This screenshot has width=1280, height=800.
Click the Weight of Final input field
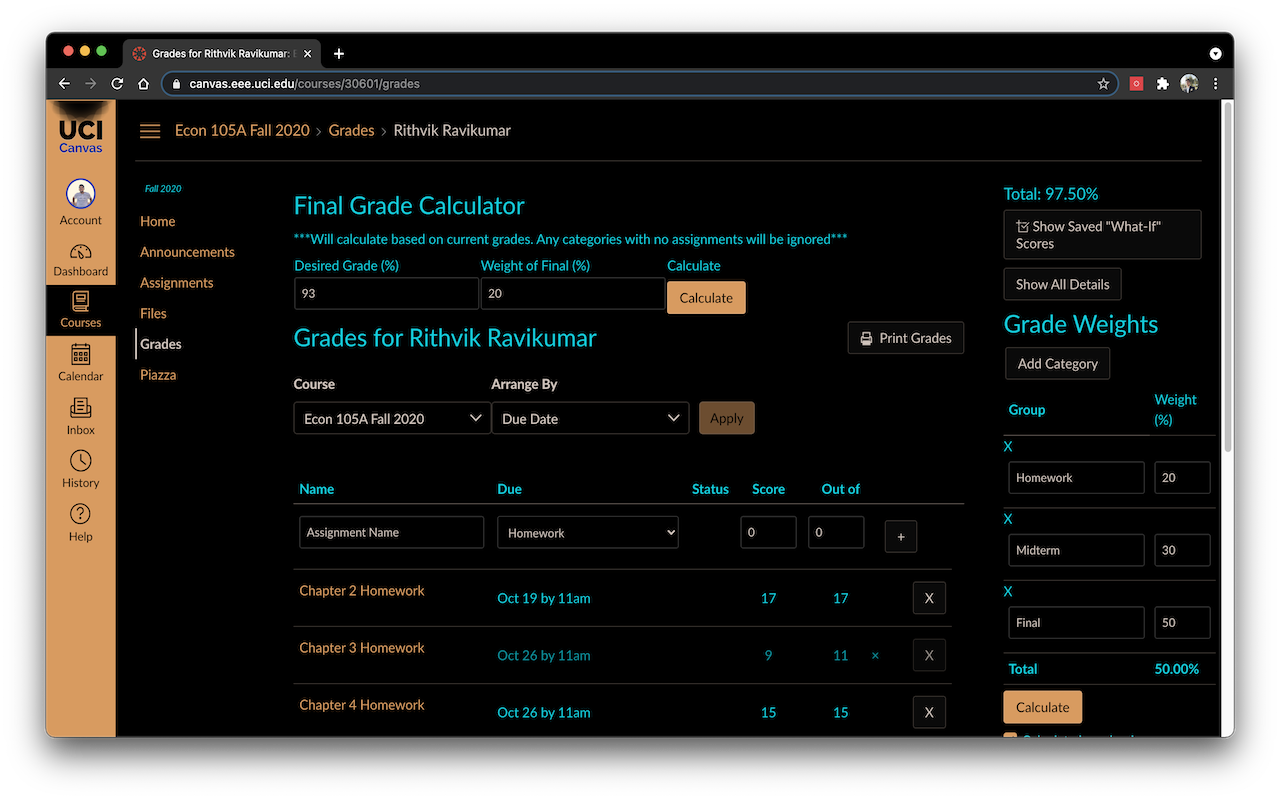click(x=573, y=294)
